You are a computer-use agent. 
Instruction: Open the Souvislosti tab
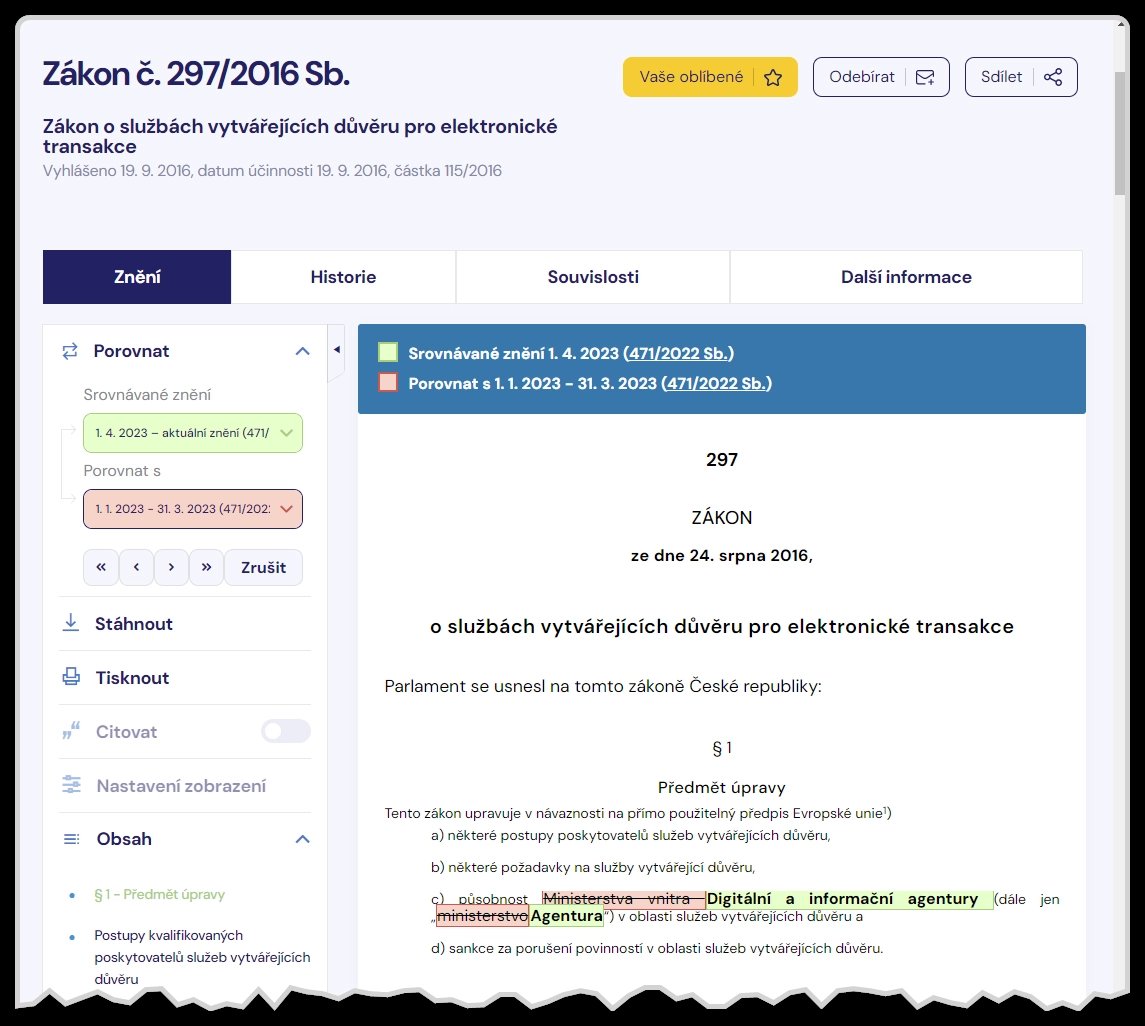click(593, 277)
